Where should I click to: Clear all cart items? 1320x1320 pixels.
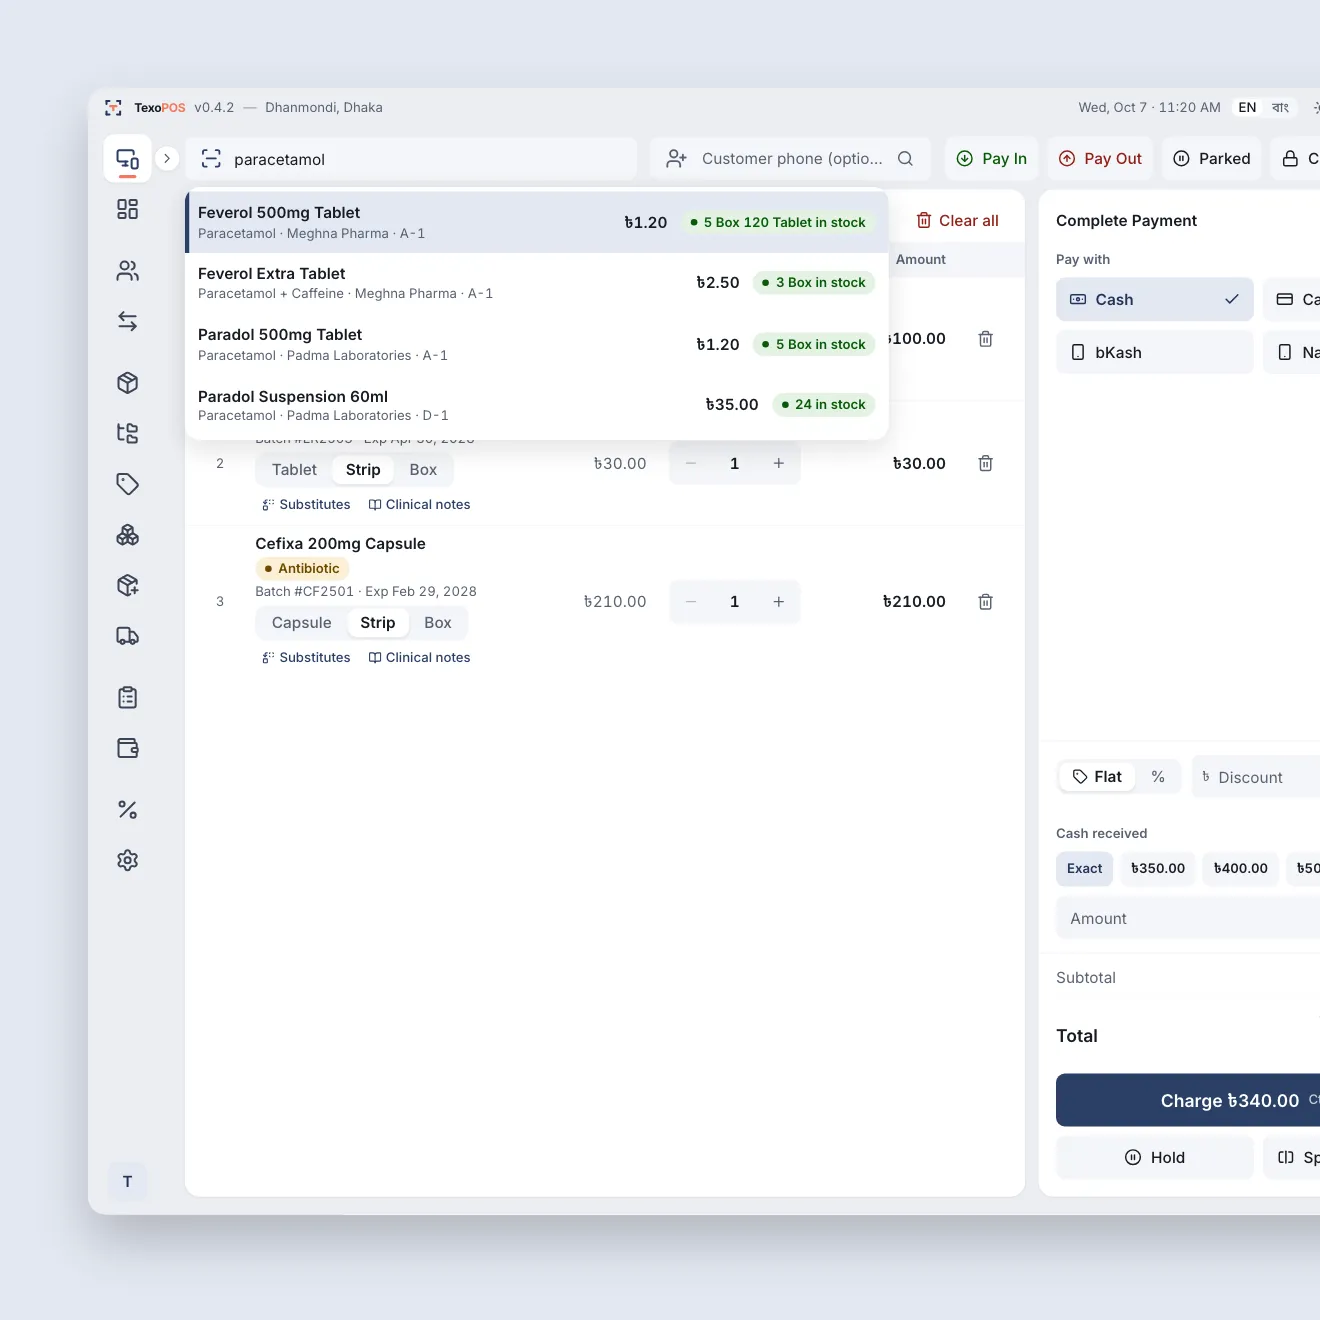tap(957, 220)
